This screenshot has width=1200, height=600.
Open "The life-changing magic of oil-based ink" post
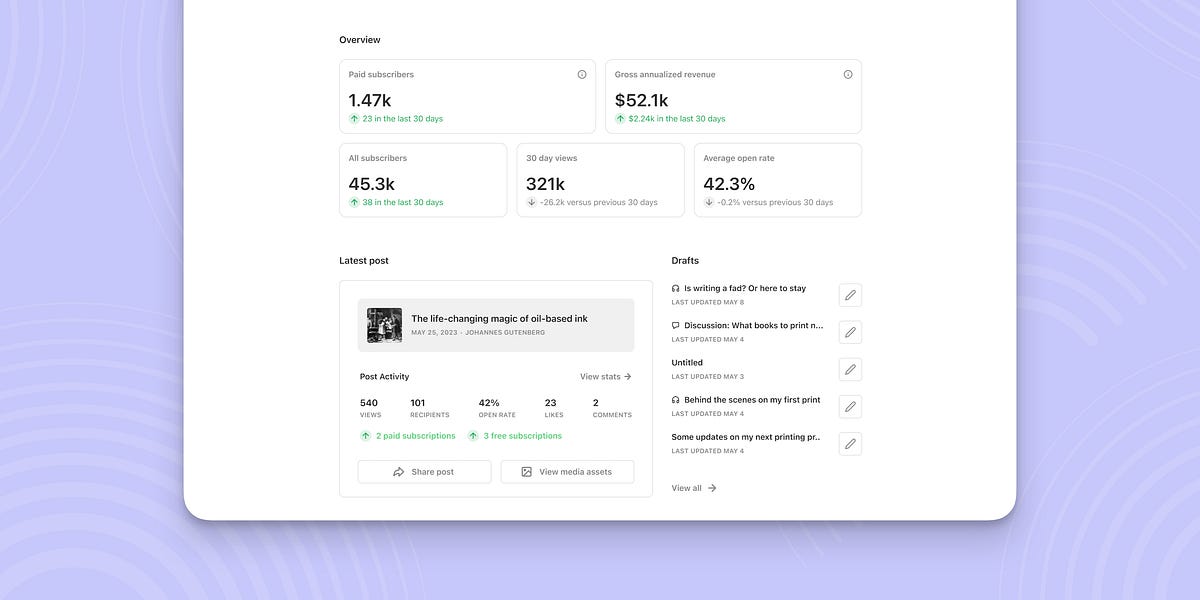[498, 318]
